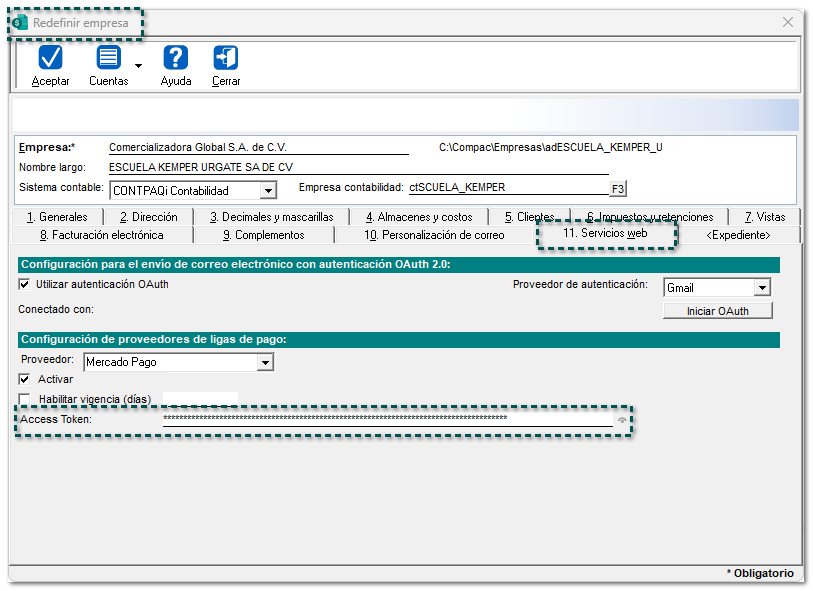Select the <Expediente> tab
The image size is (813, 591).
[x=738, y=235]
